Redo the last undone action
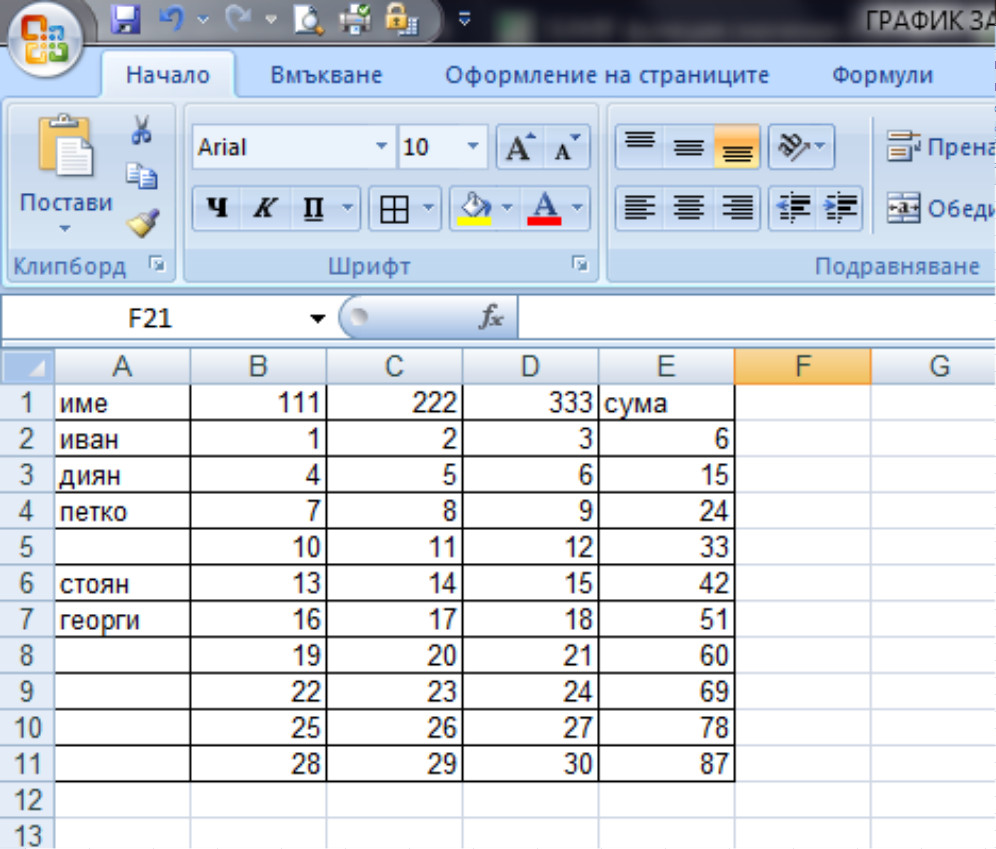The height and width of the screenshot is (849, 996). [x=238, y=19]
